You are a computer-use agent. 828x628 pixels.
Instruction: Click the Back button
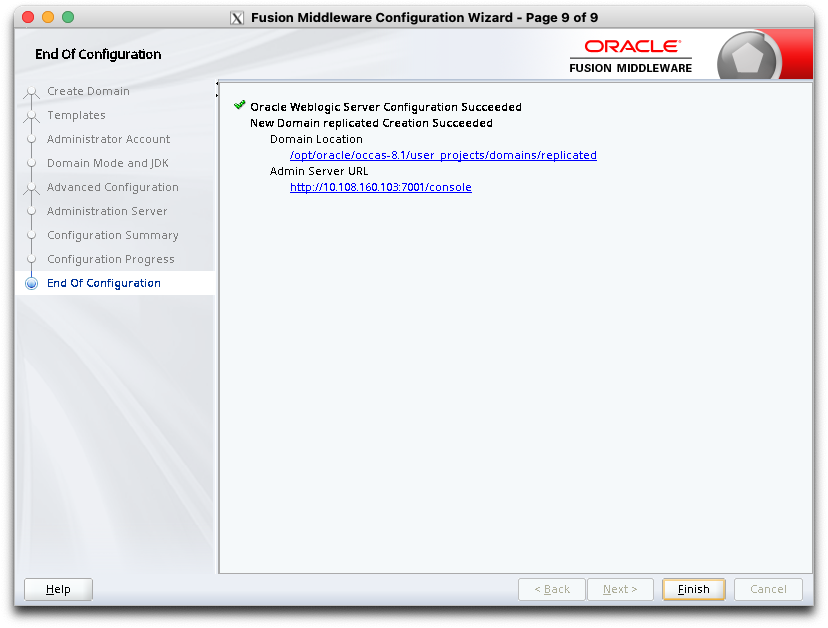552,589
